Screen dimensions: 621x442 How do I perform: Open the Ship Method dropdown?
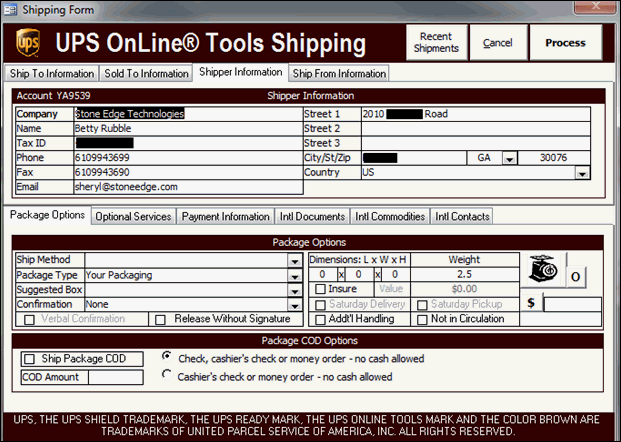pos(295,261)
